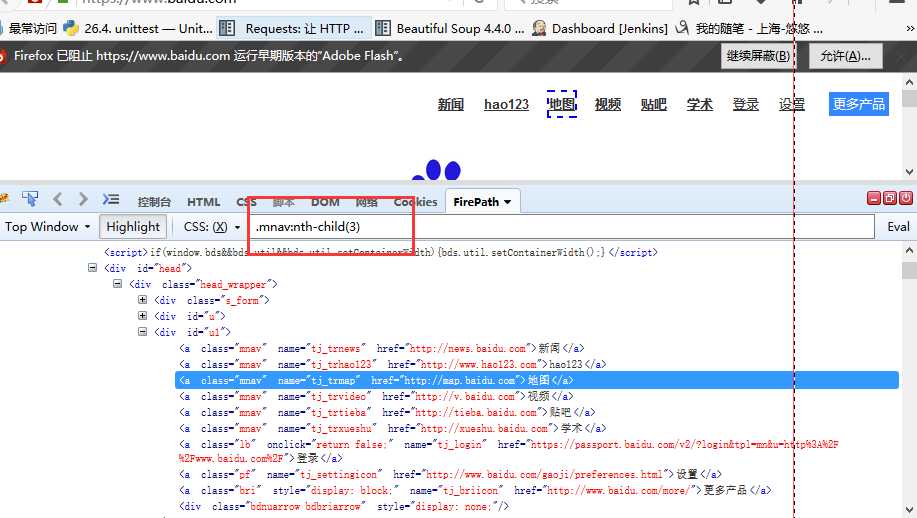Screen dimensions: 917x518
Task: Open the 最常访问 bookmarks folder
Action: 29,28
